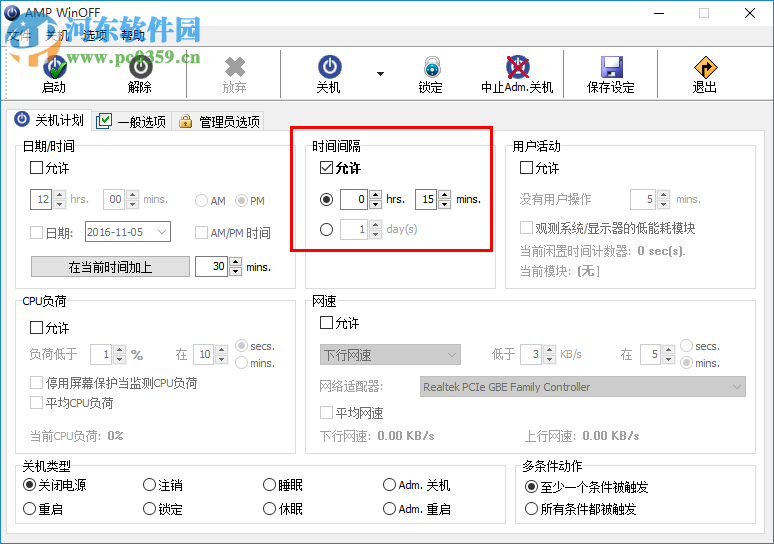Enable 允许 checkbox under 日期/时间

(36, 168)
